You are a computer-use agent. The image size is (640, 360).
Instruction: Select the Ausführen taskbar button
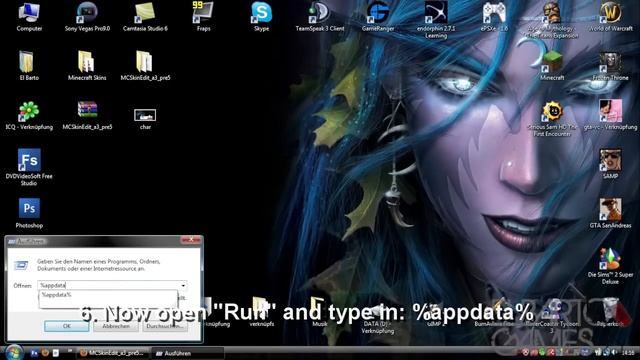(x=188, y=353)
